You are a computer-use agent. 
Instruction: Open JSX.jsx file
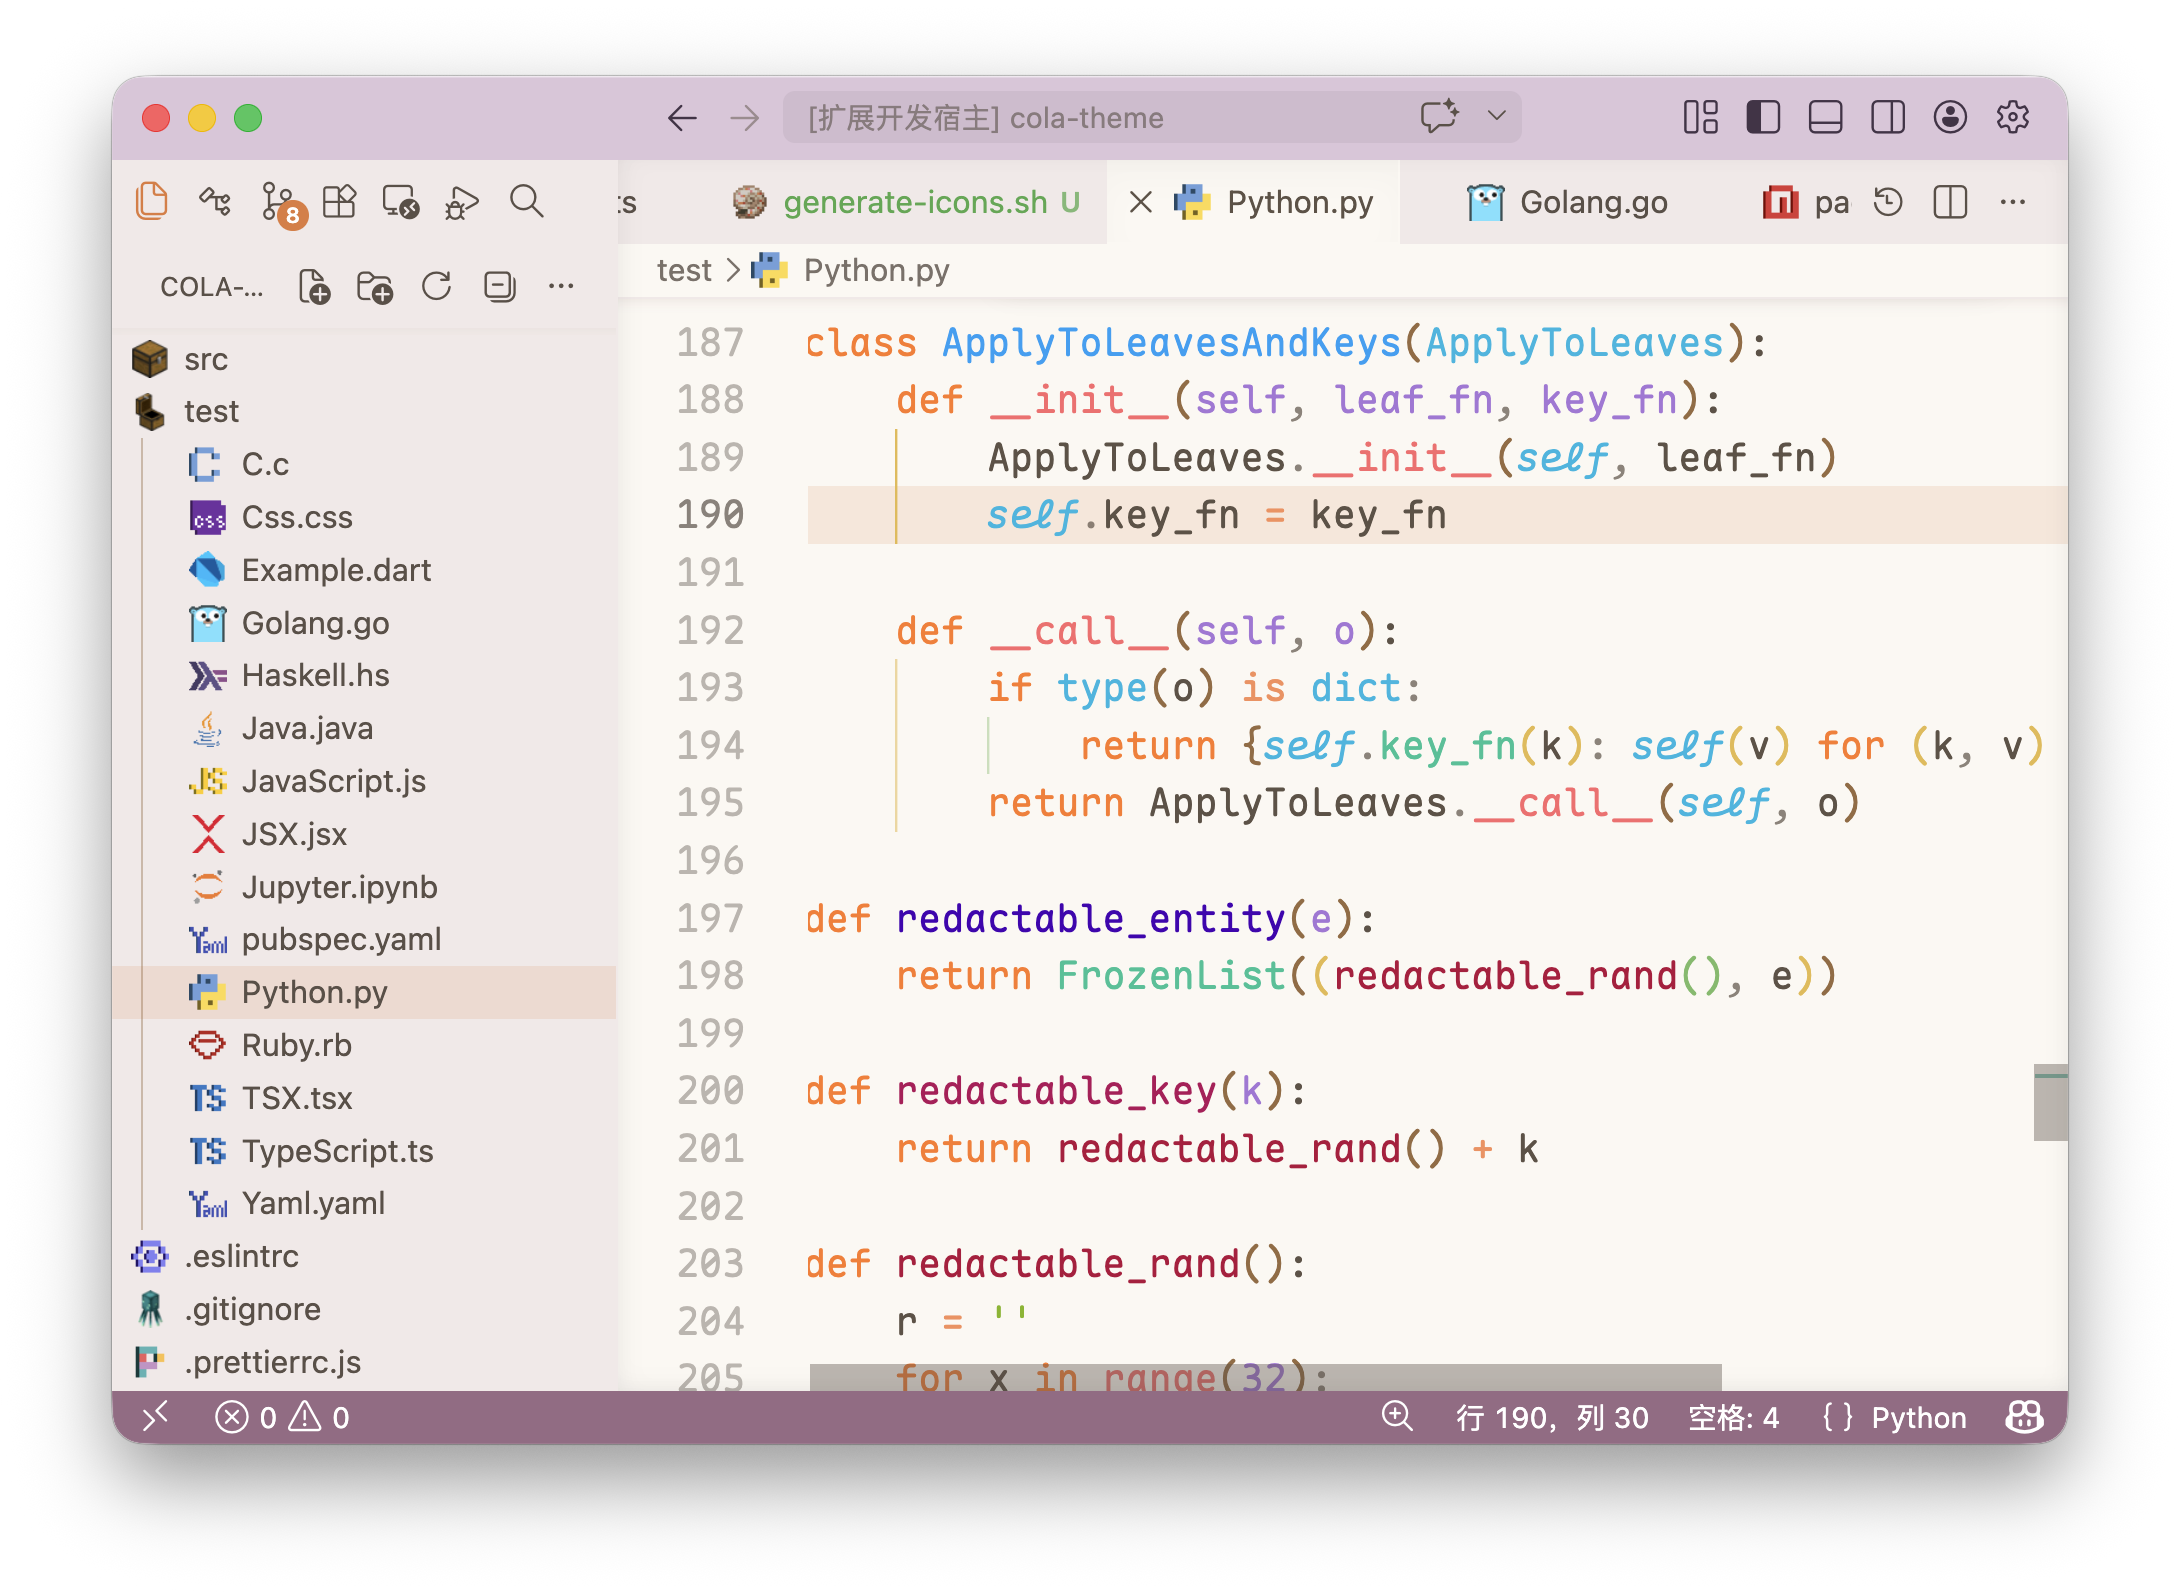click(x=365, y=834)
